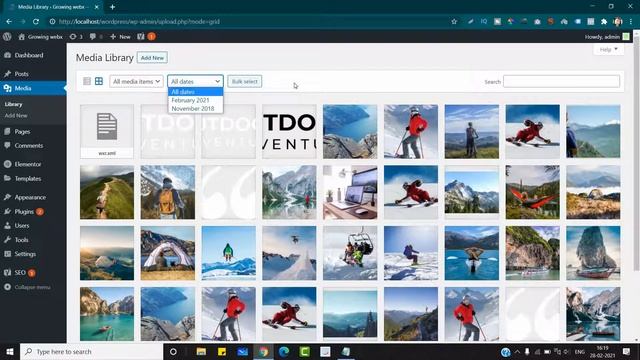640x360 pixels.
Task: Click Add New button beside Media Library
Action: 152,58
